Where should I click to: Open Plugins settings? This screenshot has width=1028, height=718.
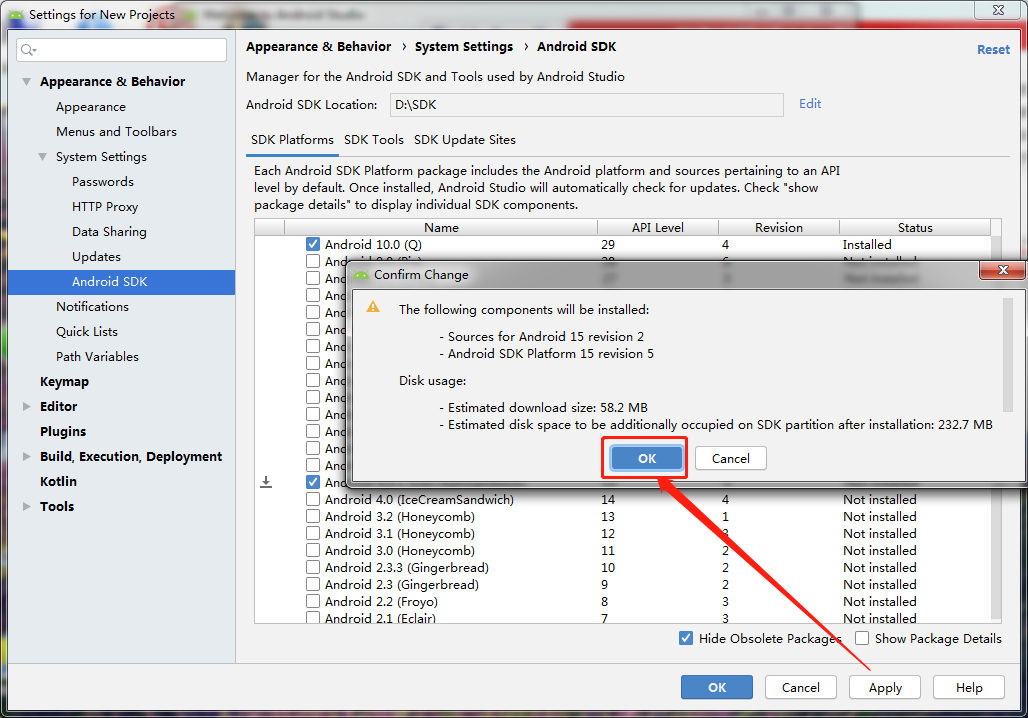click(63, 431)
